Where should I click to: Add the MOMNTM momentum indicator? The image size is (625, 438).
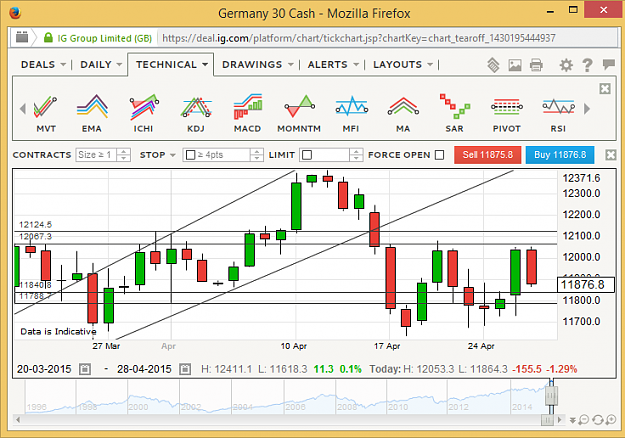(299, 113)
